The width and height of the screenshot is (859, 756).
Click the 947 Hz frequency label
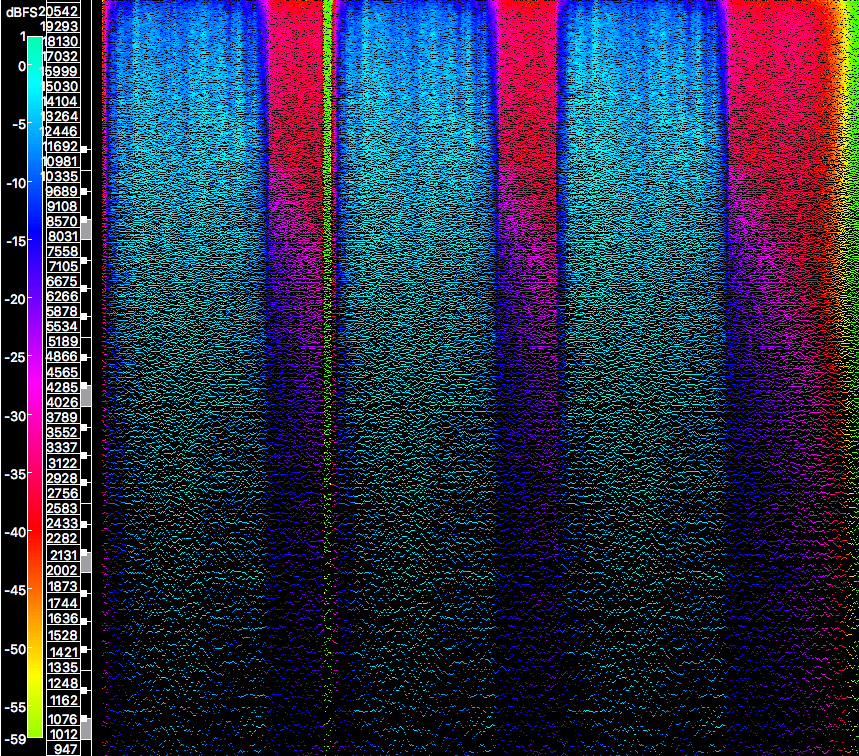click(x=65, y=749)
